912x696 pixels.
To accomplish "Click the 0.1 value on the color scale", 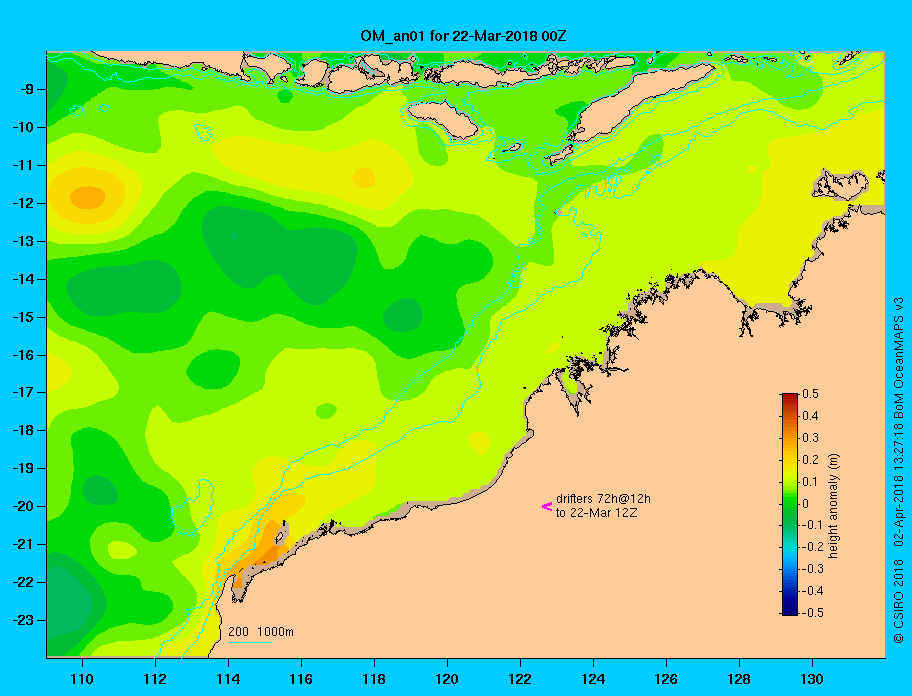I will [810, 481].
